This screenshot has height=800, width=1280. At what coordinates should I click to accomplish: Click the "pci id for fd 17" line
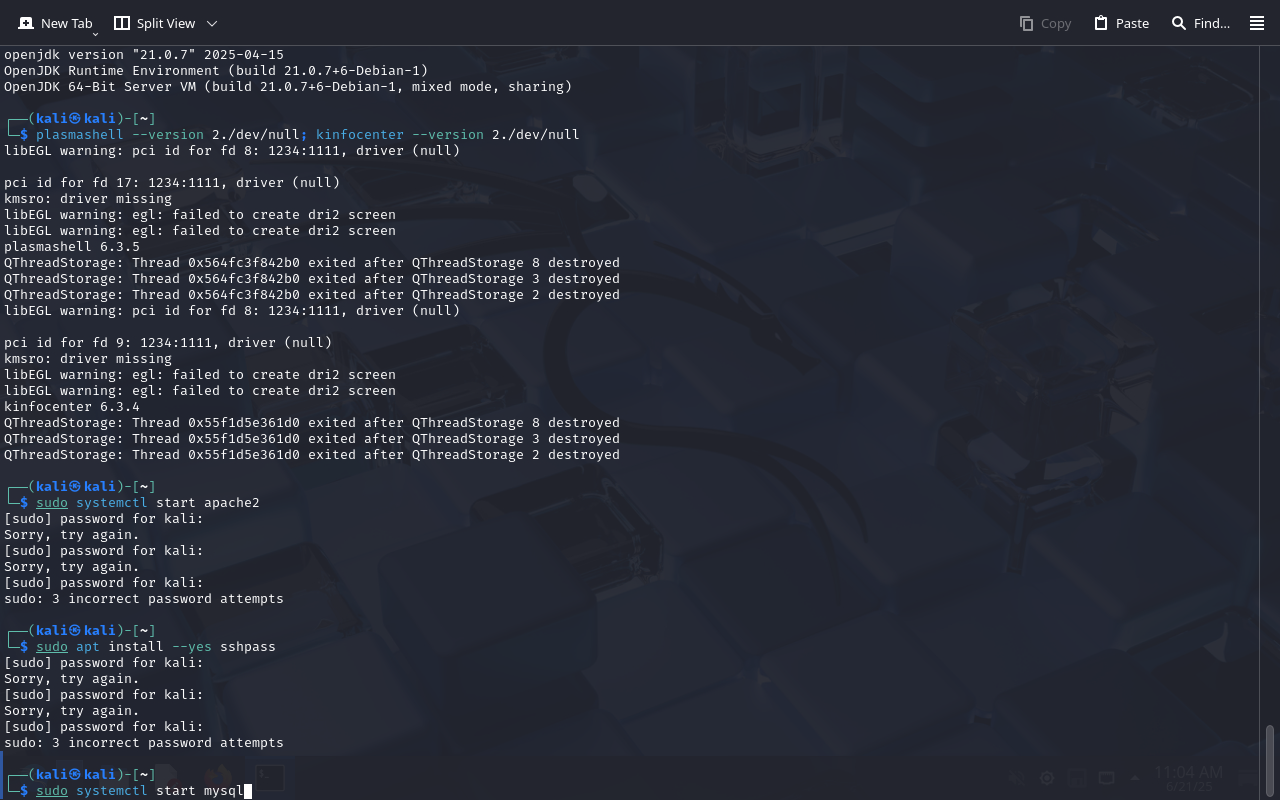click(172, 183)
